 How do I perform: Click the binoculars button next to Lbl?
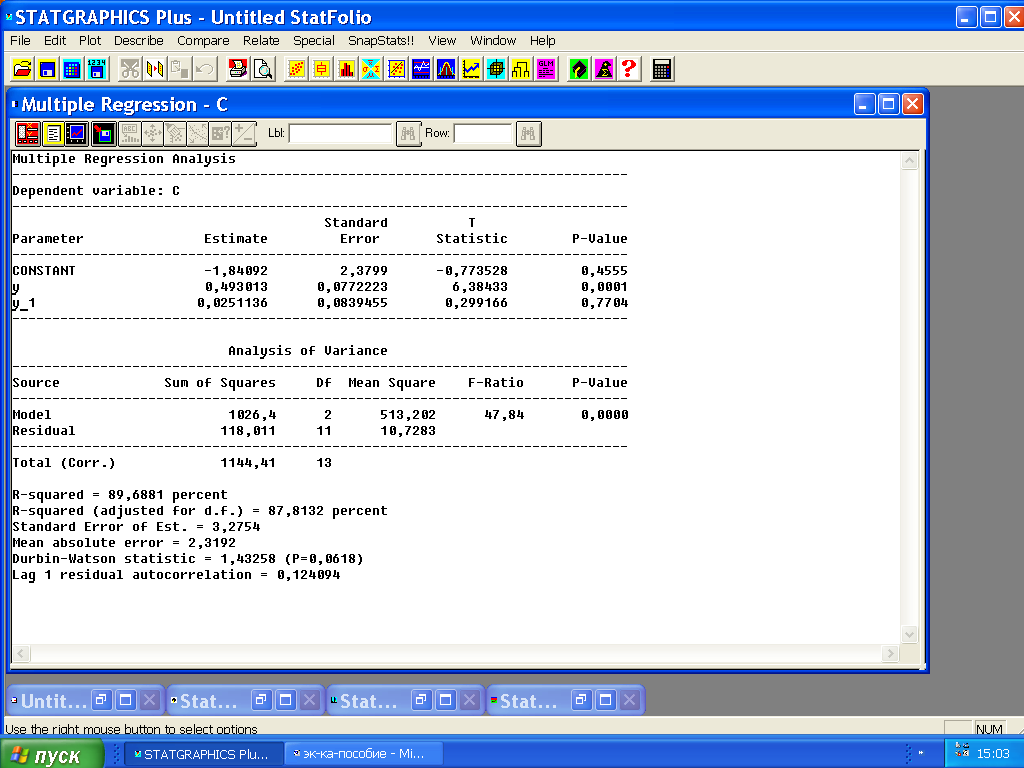click(x=408, y=133)
